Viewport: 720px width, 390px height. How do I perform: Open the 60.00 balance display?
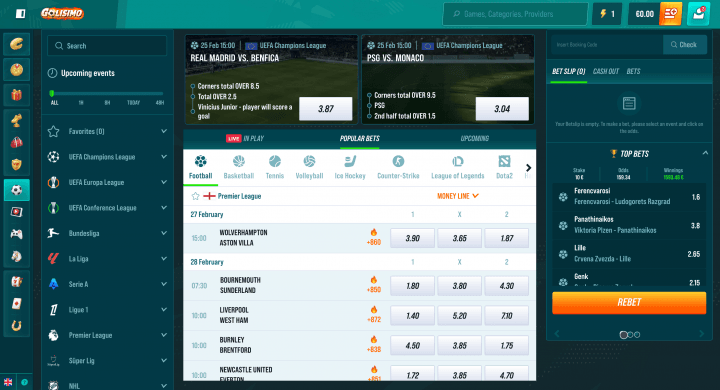(644, 14)
